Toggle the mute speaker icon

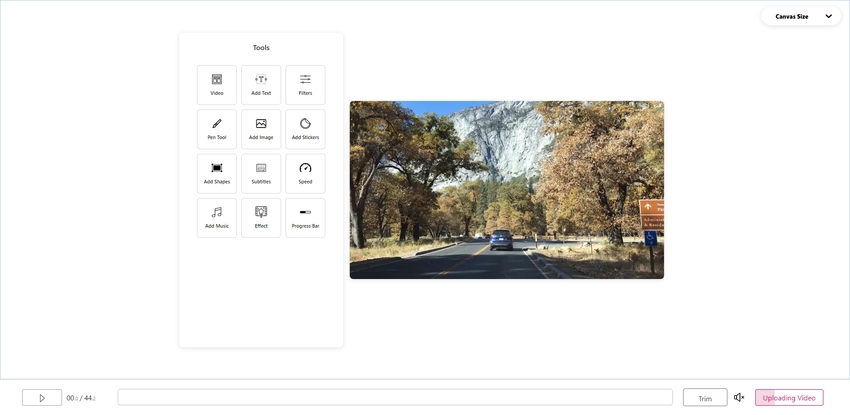(x=739, y=398)
